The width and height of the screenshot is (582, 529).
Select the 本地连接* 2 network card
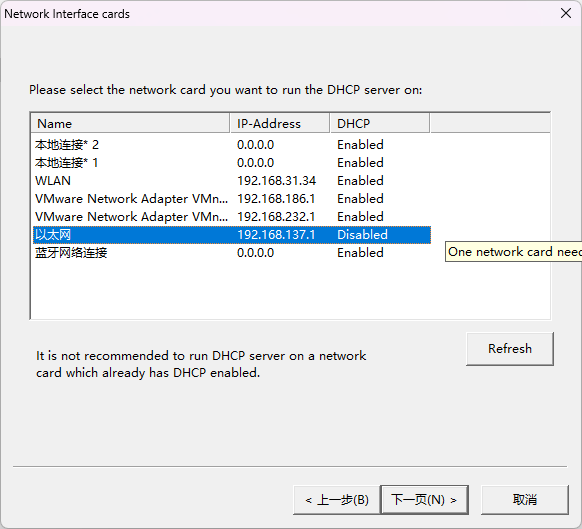232,144
